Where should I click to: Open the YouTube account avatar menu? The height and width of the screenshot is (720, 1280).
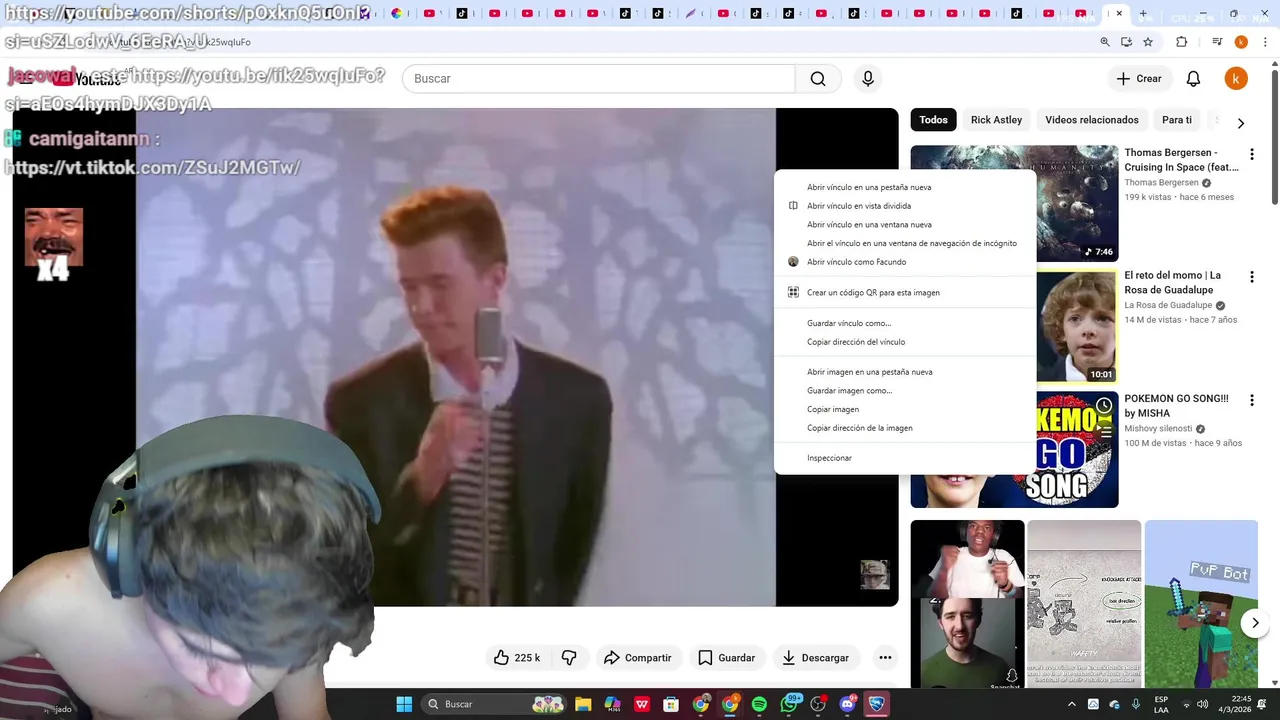point(1236,79)
